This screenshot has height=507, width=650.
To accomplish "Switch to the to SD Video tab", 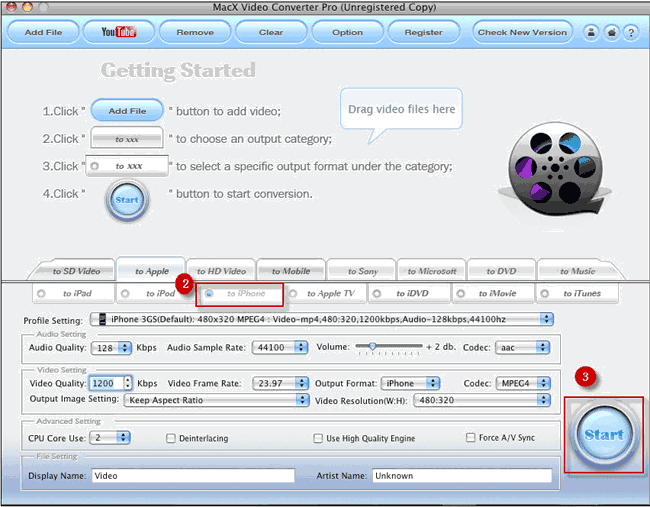I will (x=76, y=271).
